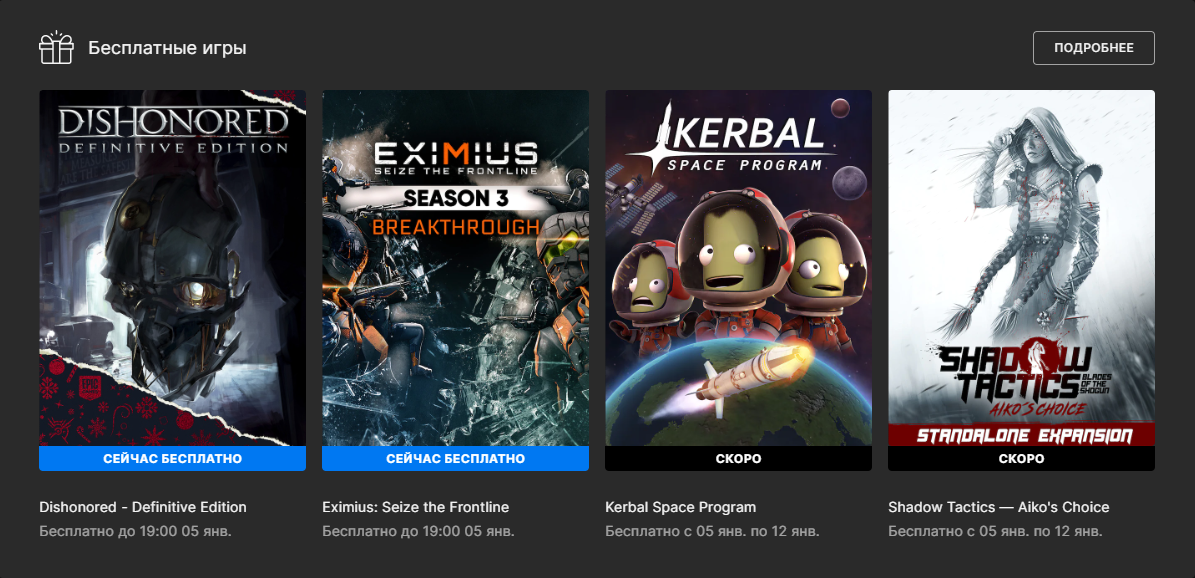This screenshot has height=578, width=1195.
Task: Open Kerbal Space Program title link
Action: tap(681, 507)
